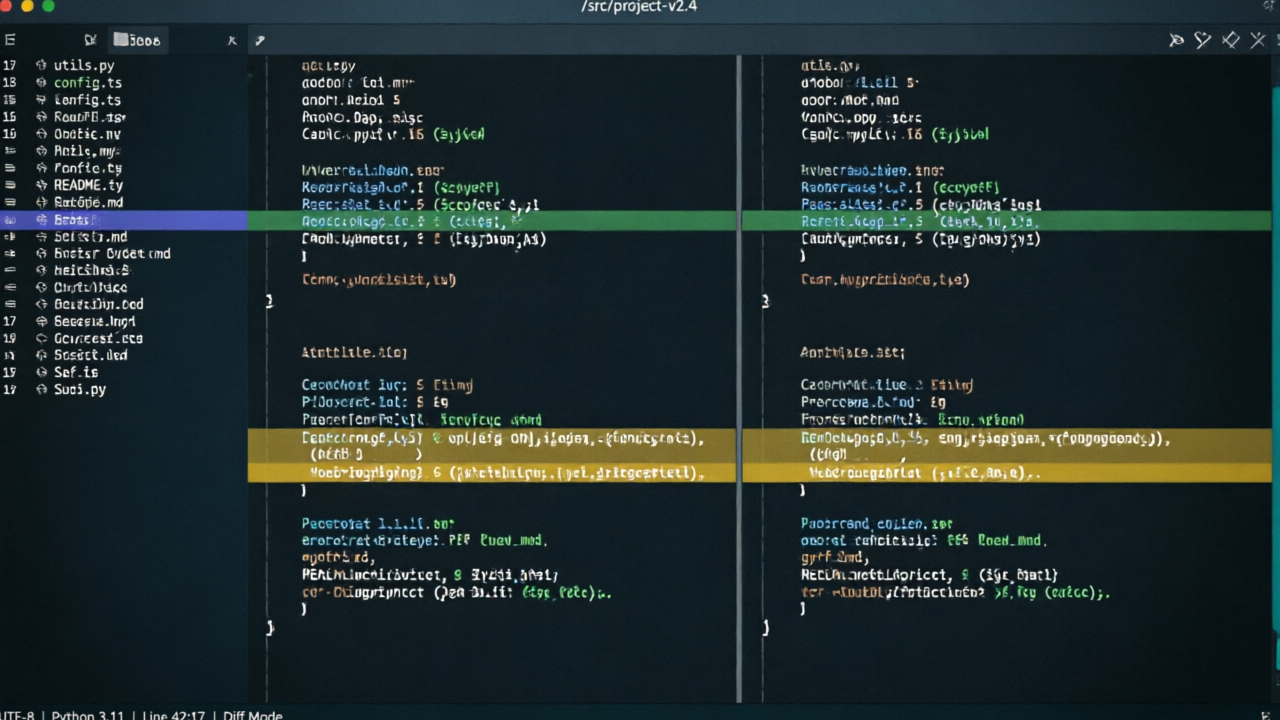The height and width of the screenshot is (720, 1280).
Task: Click Line 42:17 in the status bar
Action: pos(173,715)
